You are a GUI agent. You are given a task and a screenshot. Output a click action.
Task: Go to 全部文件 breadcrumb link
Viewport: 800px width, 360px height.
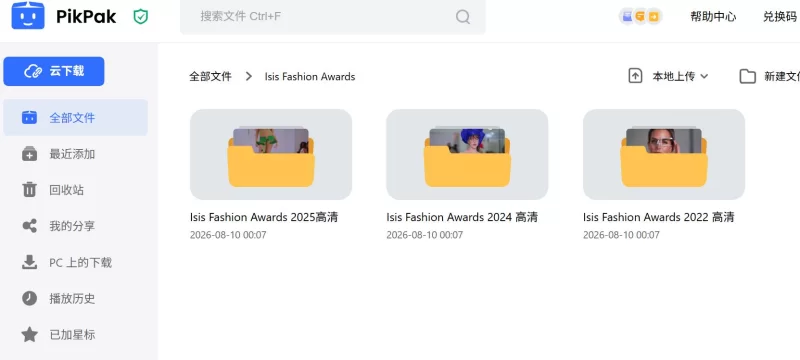tap(210, 76)
